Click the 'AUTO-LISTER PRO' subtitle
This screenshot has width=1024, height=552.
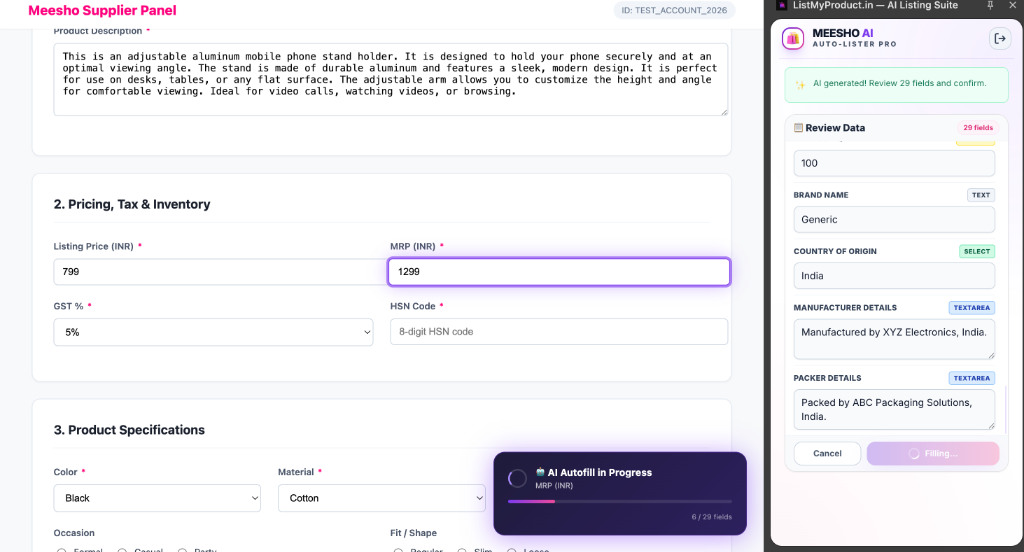coord(854,44)
